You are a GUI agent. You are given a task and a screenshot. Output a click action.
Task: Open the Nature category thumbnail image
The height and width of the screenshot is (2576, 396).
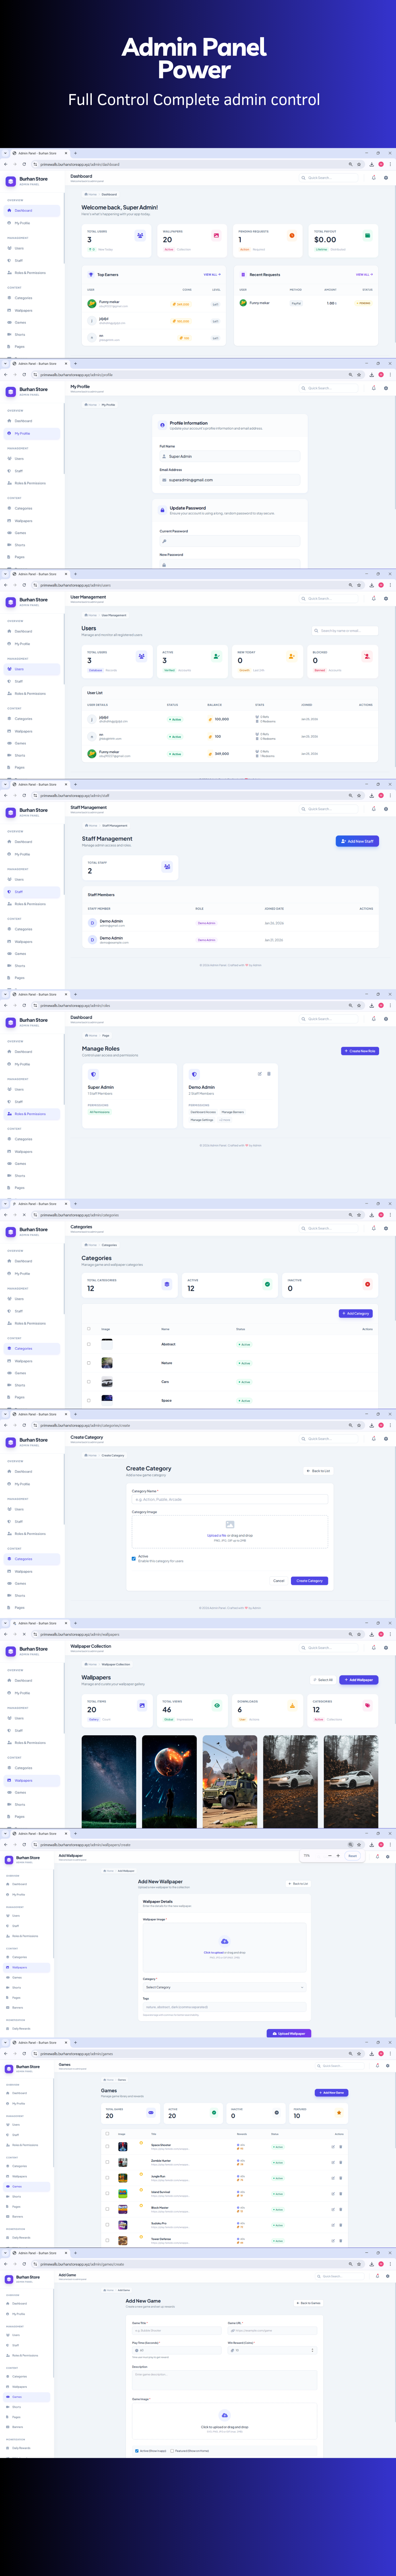point(107,1363)
